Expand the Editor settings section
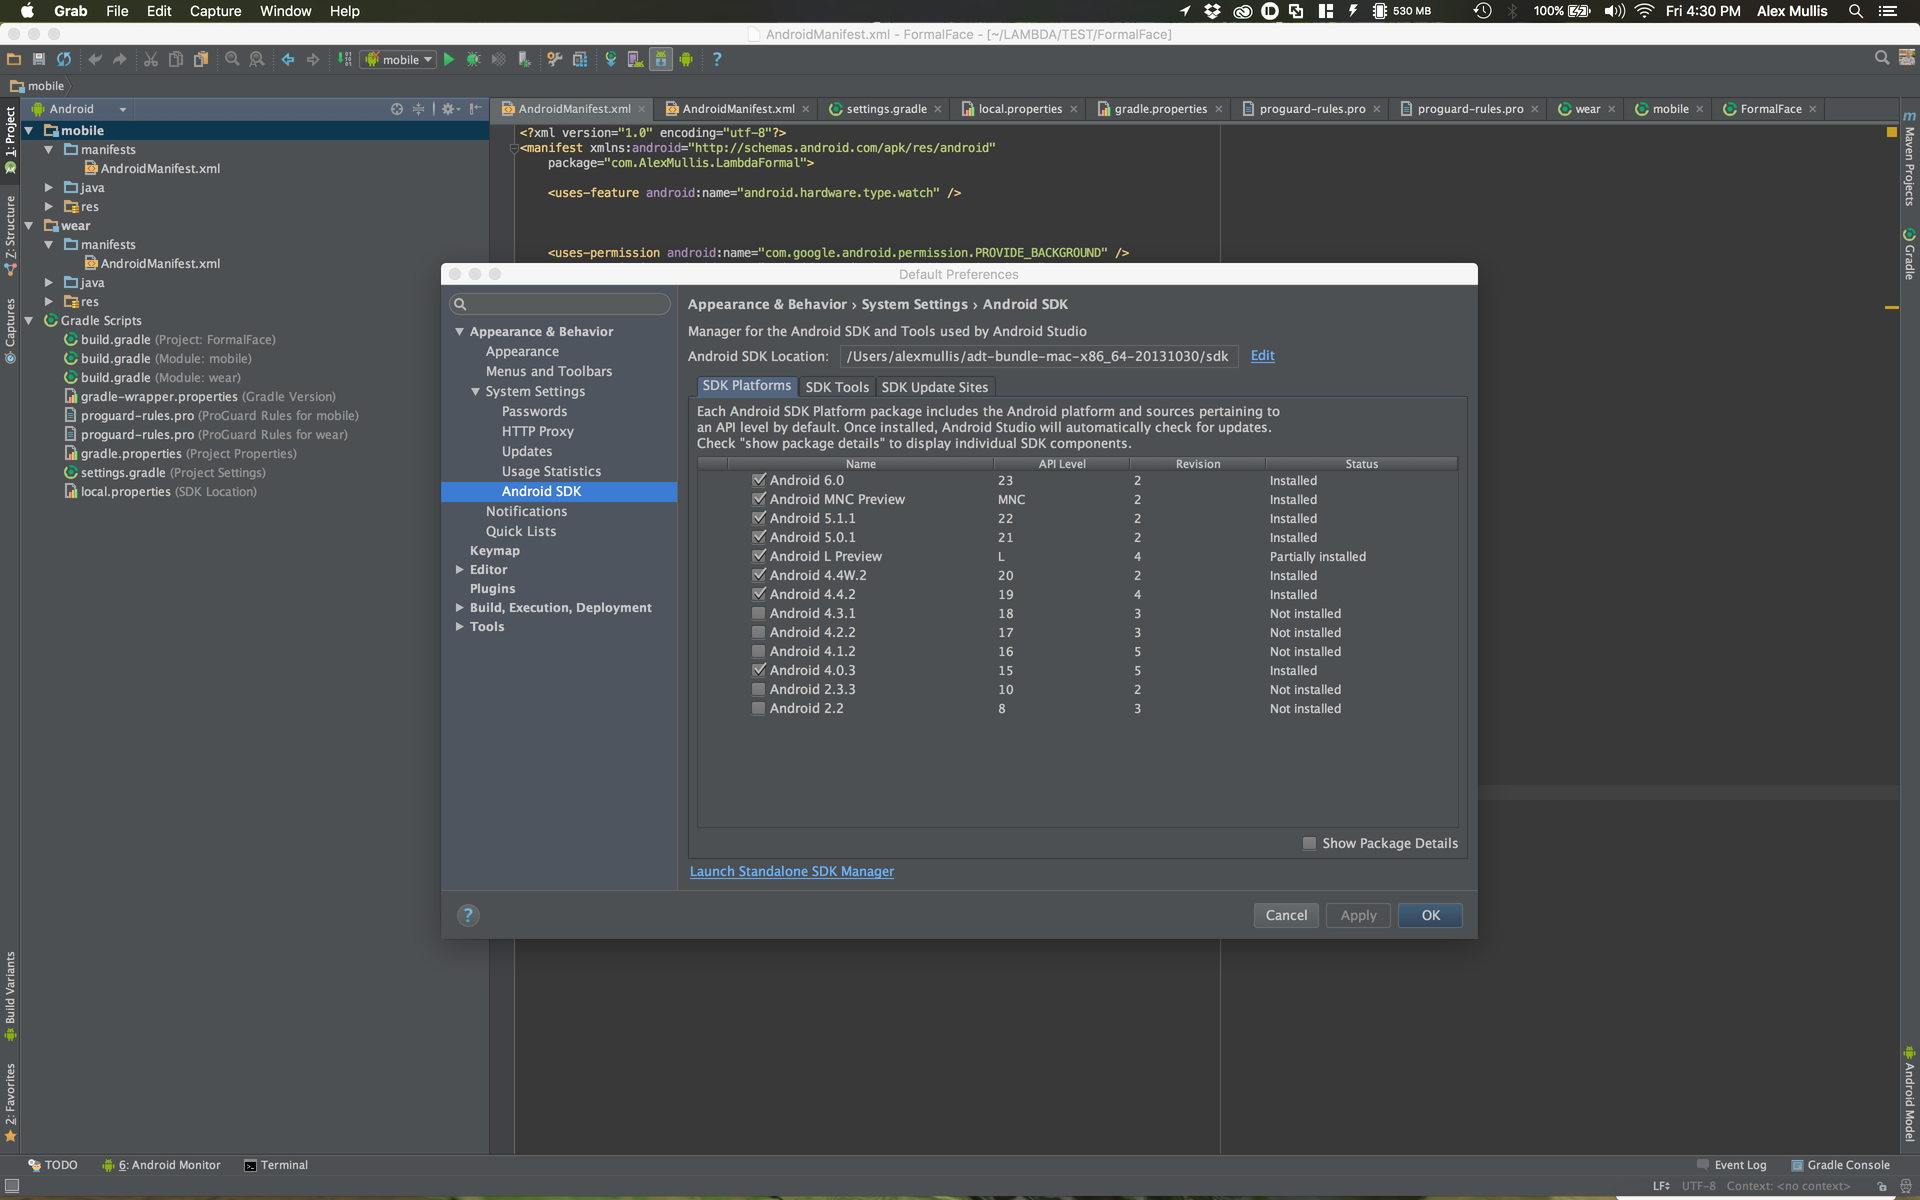The height and width of the screenshot is (1200, 1920). [x=459, y=570]
